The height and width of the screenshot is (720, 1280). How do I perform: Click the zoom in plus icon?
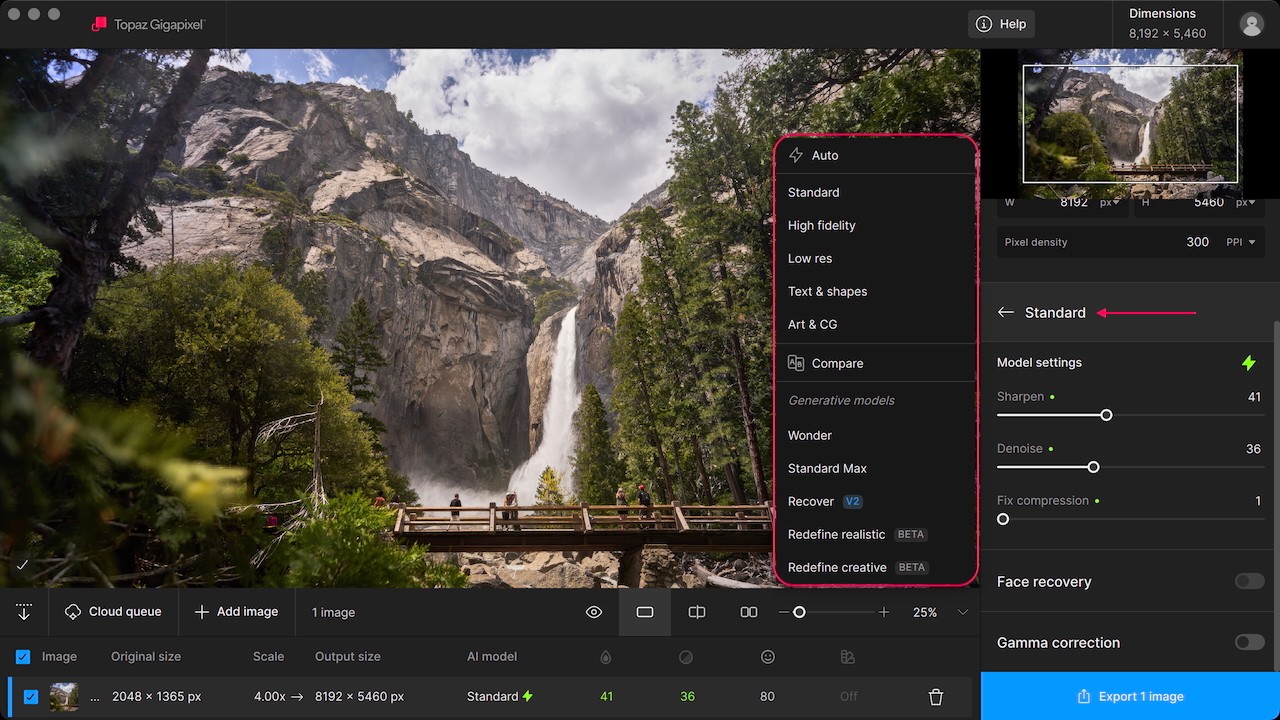(884, 612)
